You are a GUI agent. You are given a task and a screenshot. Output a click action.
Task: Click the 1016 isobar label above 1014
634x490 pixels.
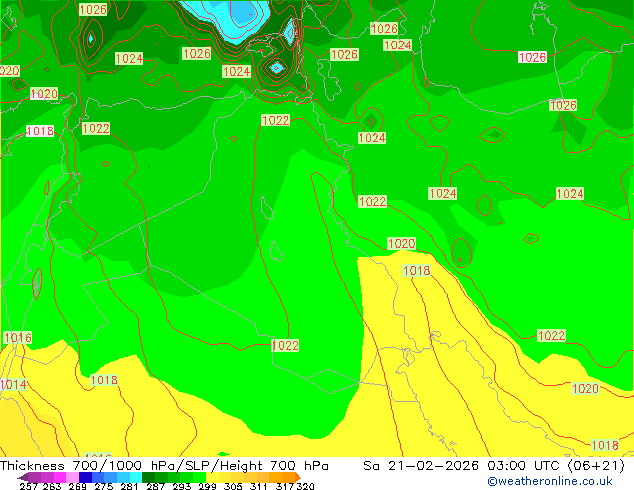(x=17, y=338)
